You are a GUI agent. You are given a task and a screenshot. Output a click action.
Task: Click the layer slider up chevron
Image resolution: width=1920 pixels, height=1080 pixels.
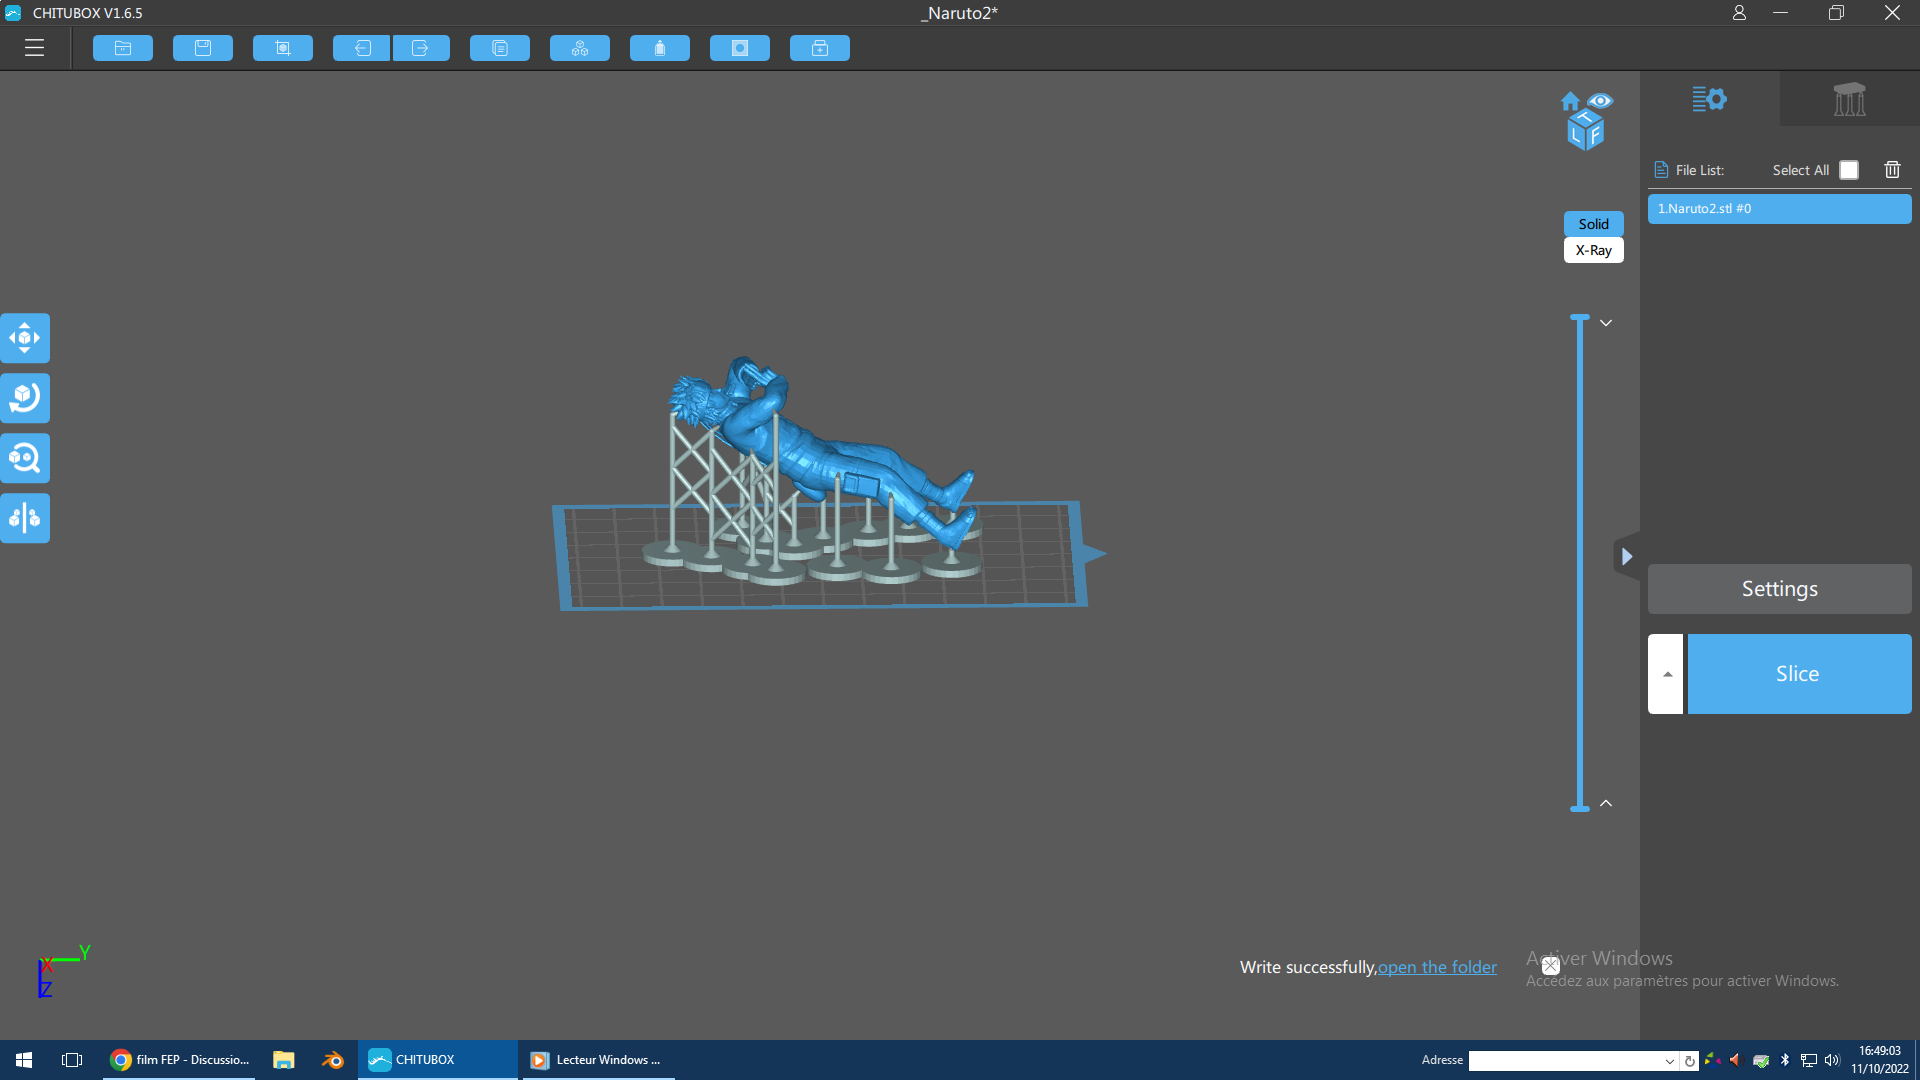(1606, 803)
